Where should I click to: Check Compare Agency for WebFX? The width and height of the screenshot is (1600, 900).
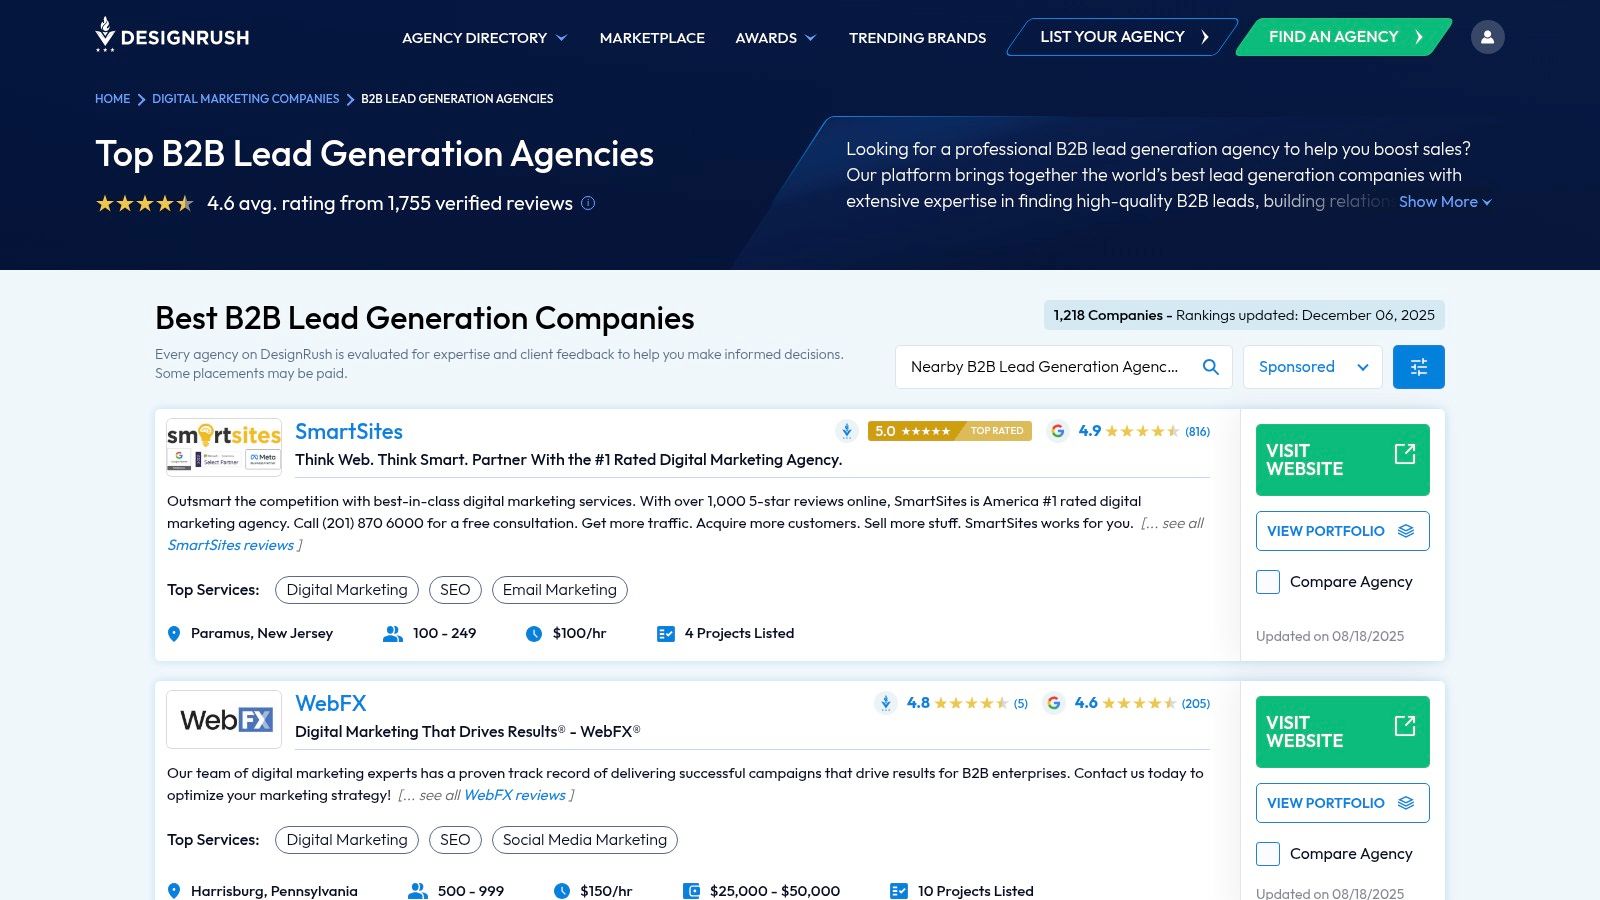(1267, 854)
